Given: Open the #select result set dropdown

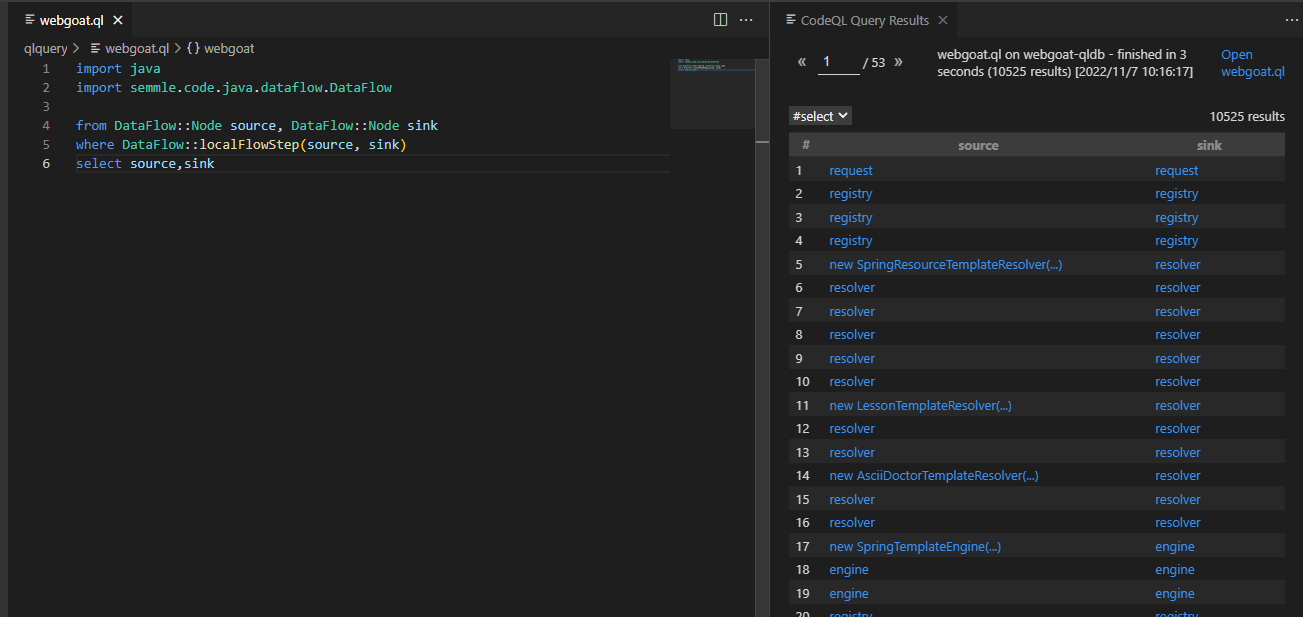Looking at the screenshot, I should click(x=820, y=116).
